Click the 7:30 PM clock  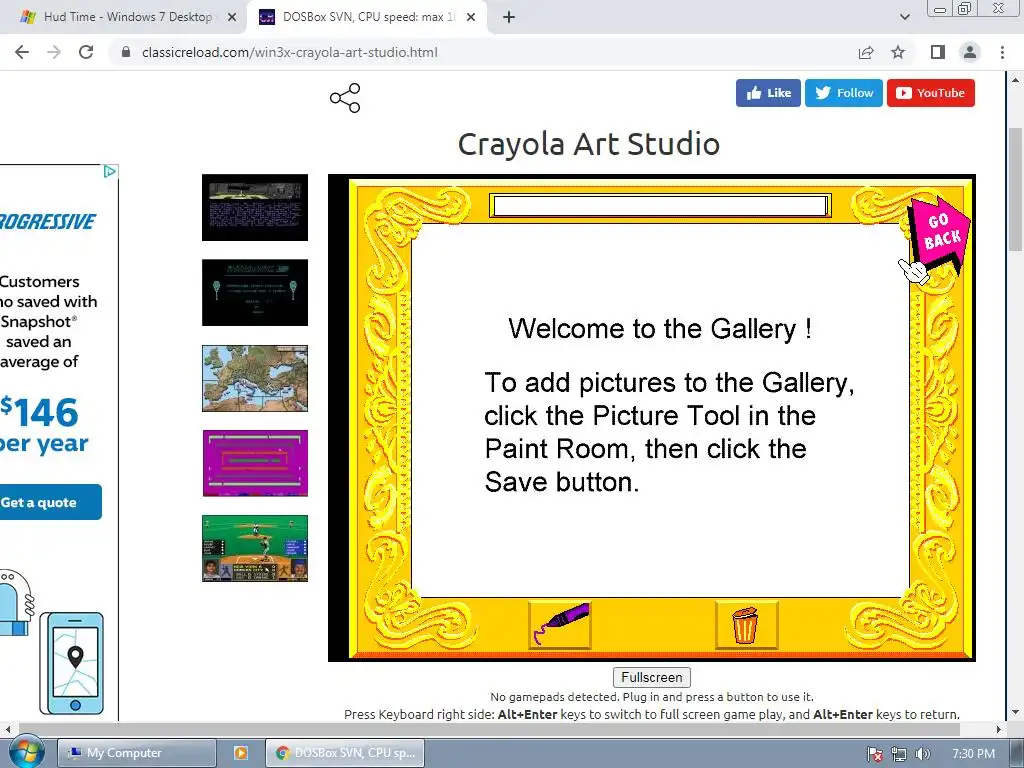[x=973, y=754]
